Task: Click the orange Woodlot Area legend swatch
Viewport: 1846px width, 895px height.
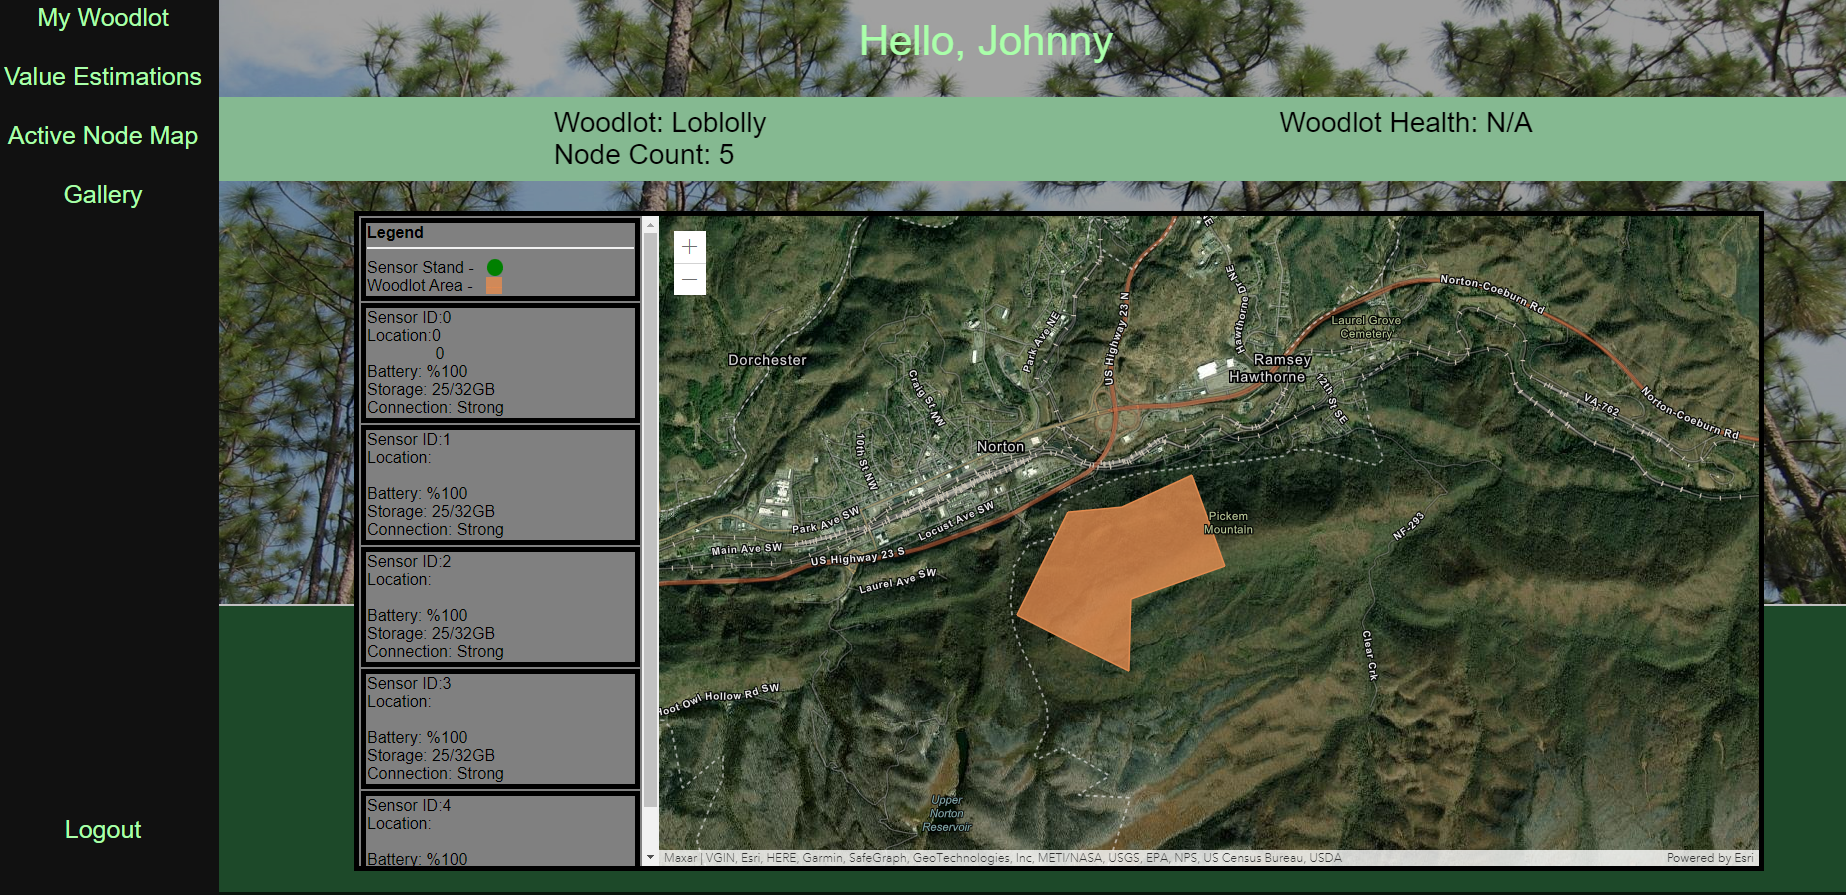Action: [x=494, y=286]
